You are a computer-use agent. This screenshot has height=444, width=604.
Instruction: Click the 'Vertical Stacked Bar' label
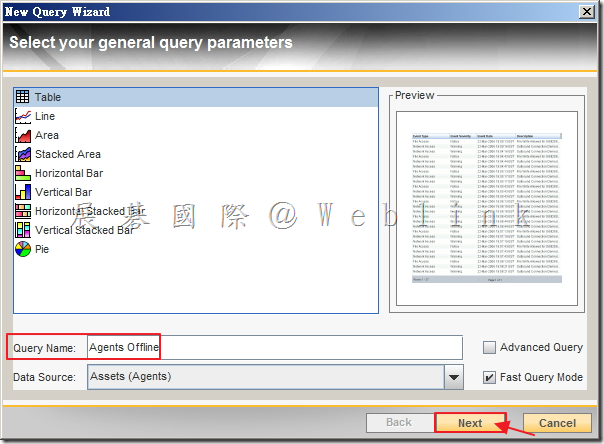coord(84,230)
